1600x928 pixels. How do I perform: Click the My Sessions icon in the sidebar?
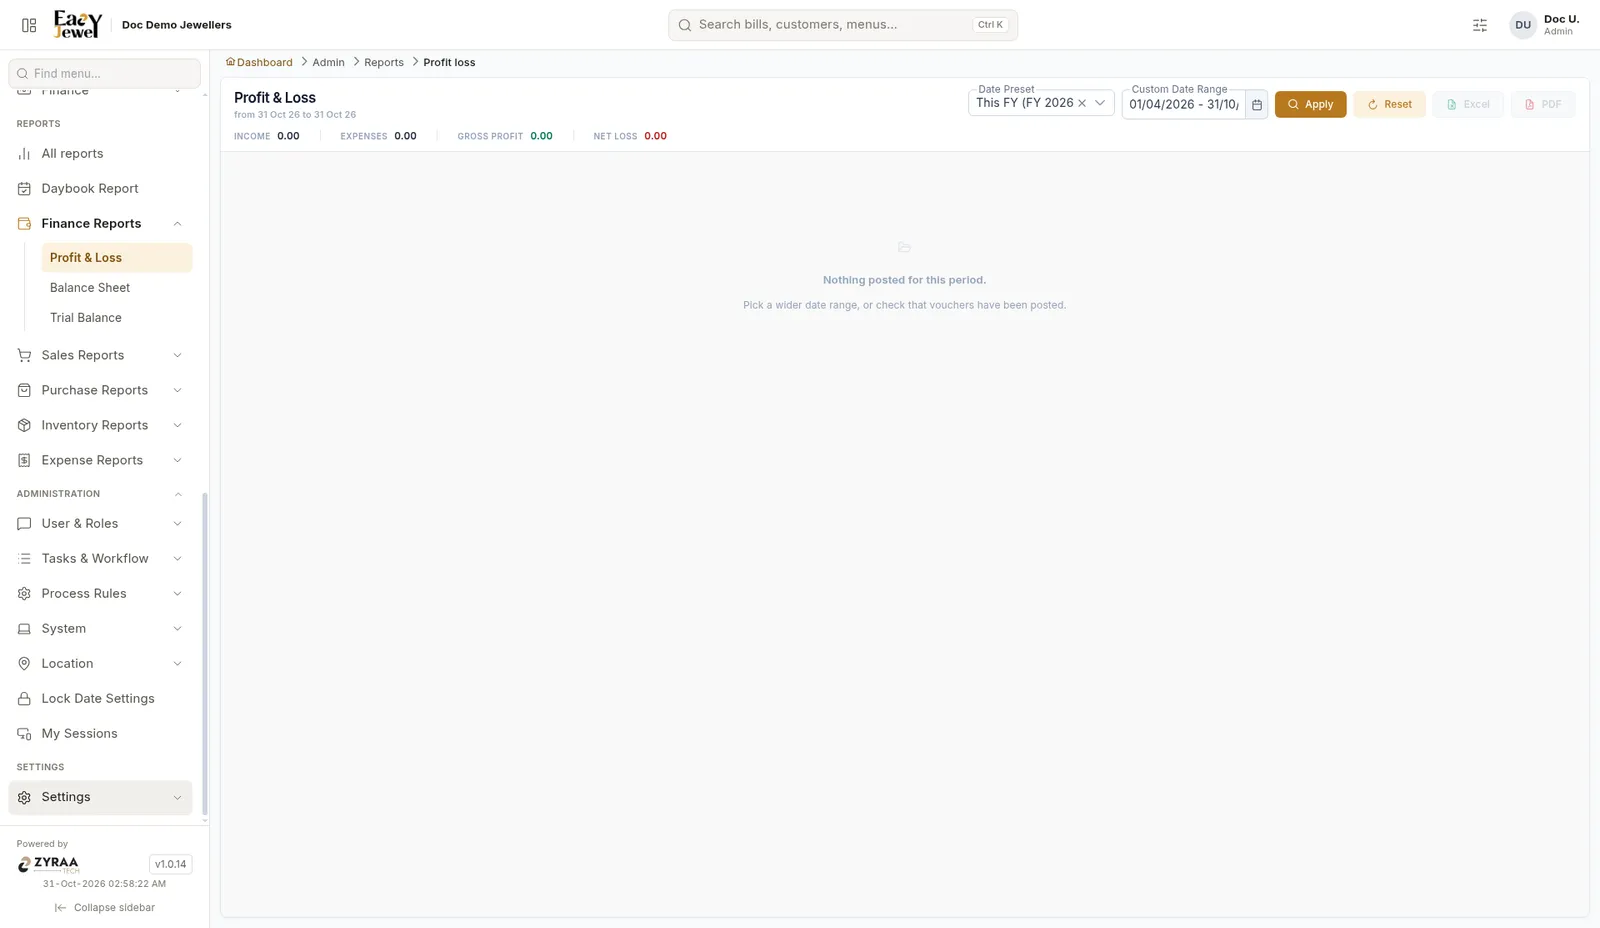[x=24, y=734]
